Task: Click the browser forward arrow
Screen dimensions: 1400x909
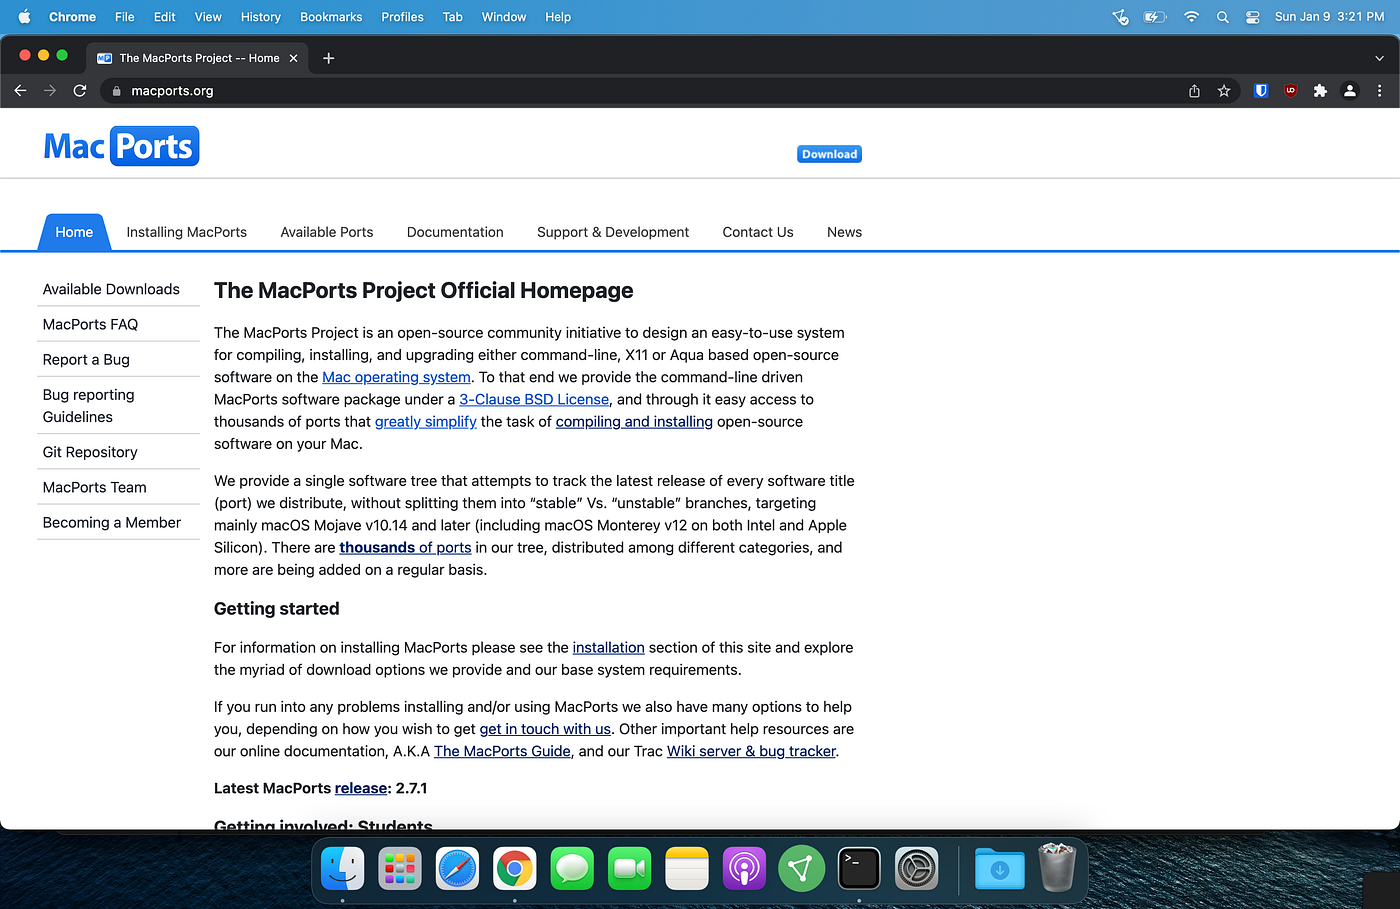Action: (50, 90)
